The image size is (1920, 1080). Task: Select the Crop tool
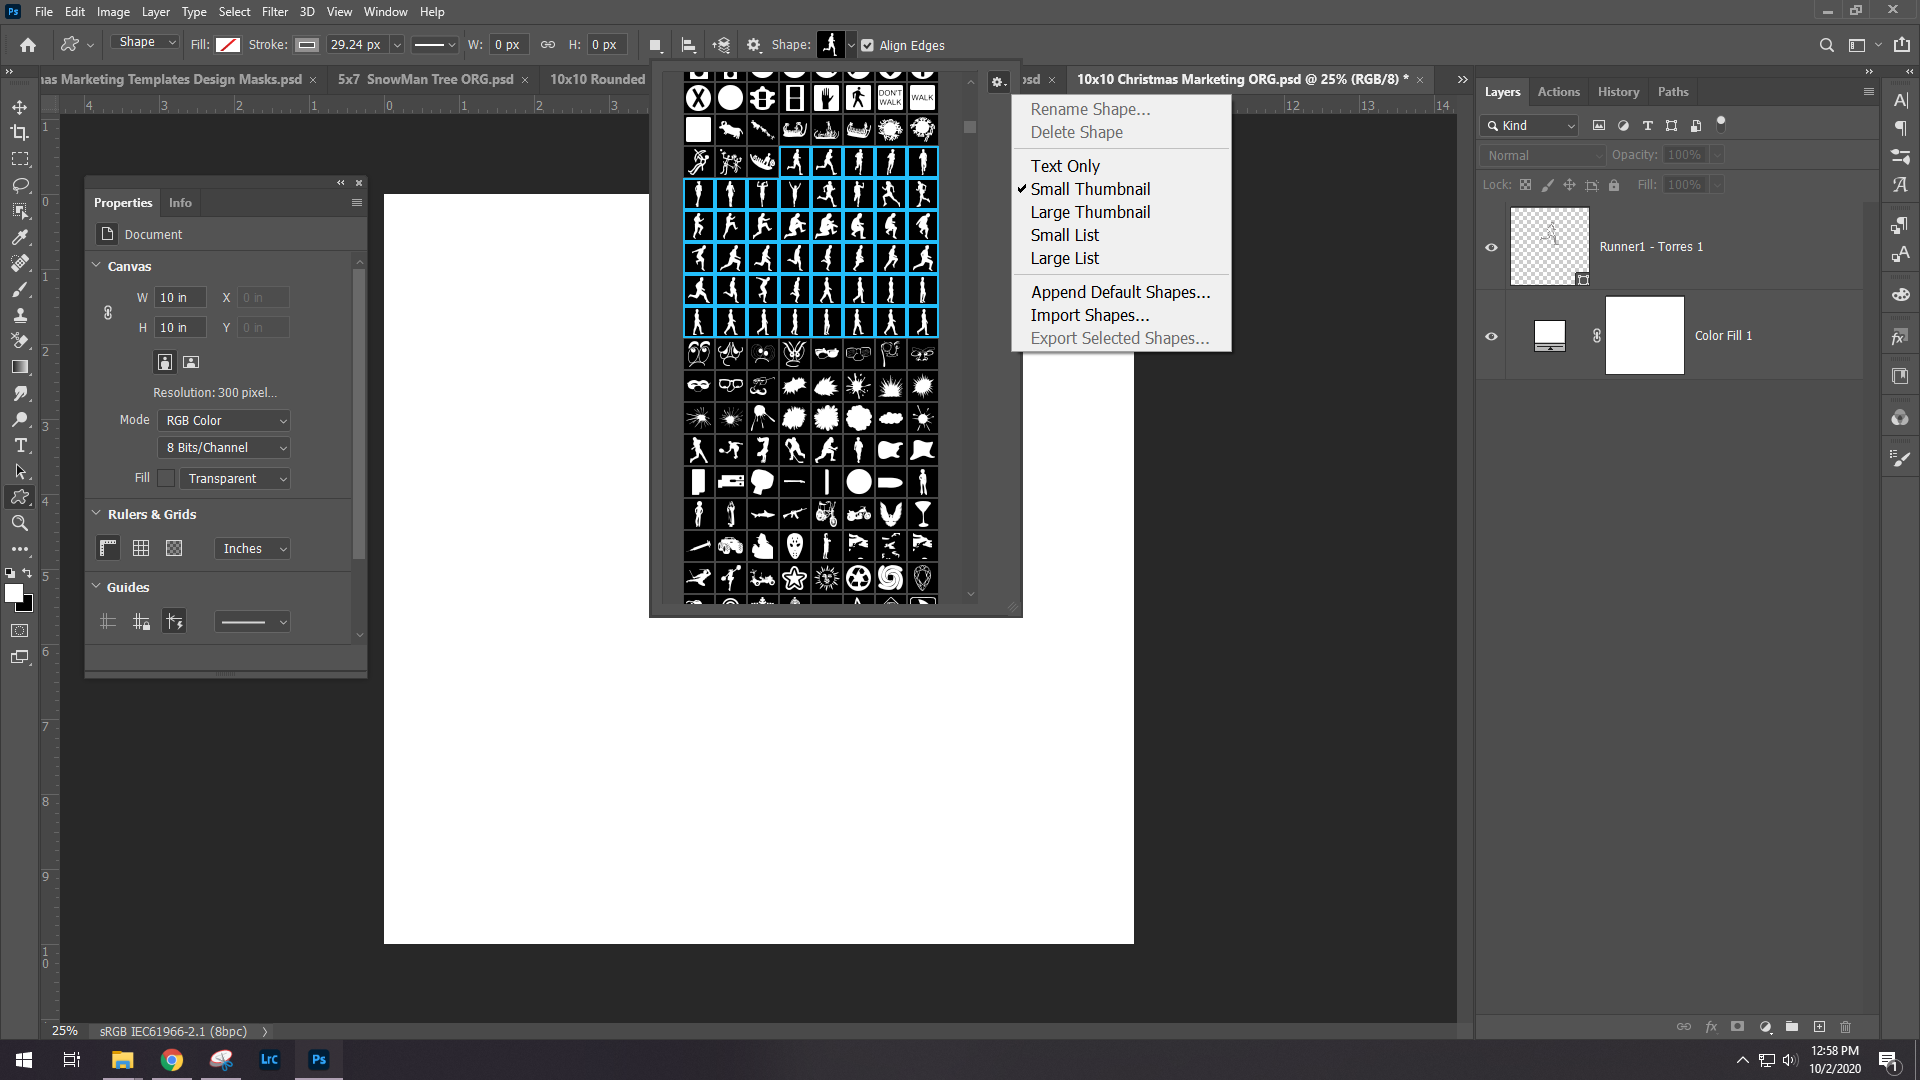[x=19, y=133]
